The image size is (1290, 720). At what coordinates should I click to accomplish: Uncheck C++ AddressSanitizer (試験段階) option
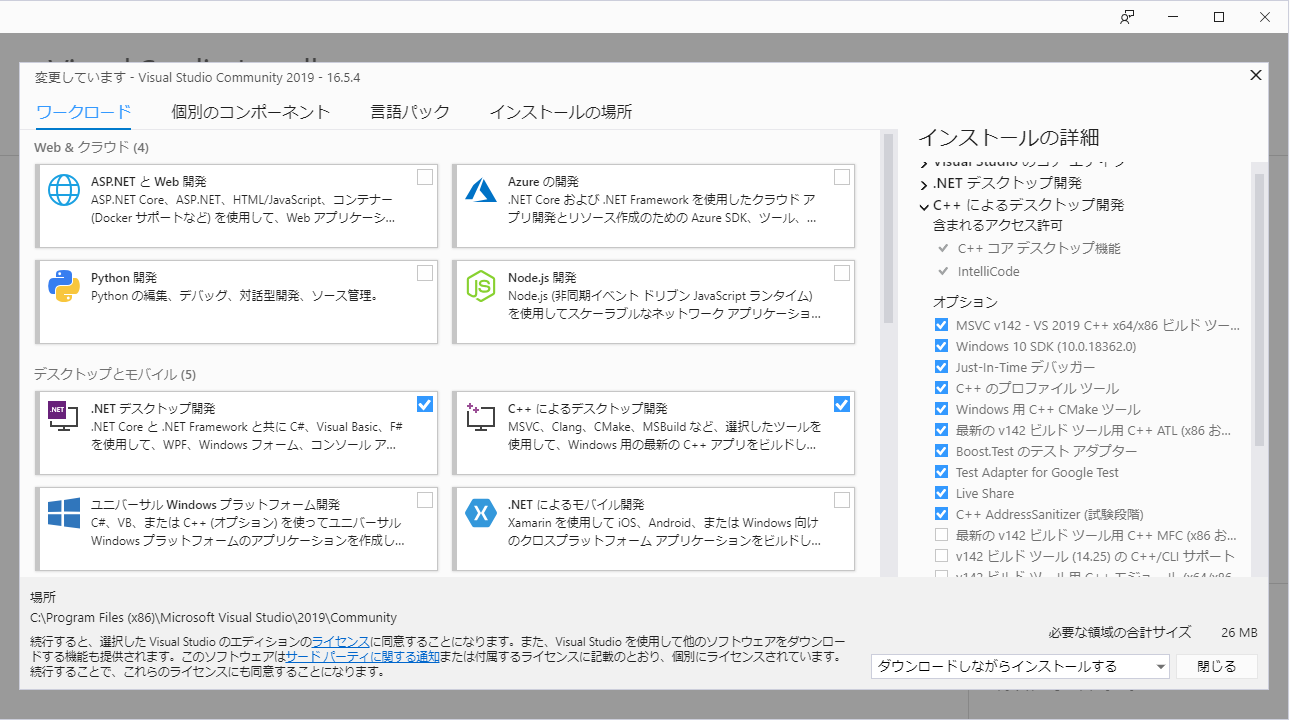pyautogui.click(x=941, y=514)
